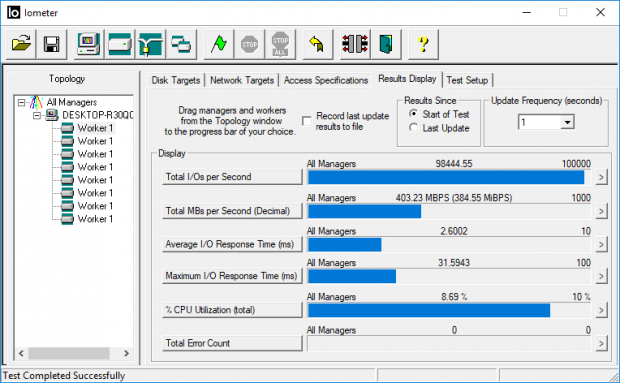Click Update Frequency value field
Screen dimensions: 620x383
[540, 122]
